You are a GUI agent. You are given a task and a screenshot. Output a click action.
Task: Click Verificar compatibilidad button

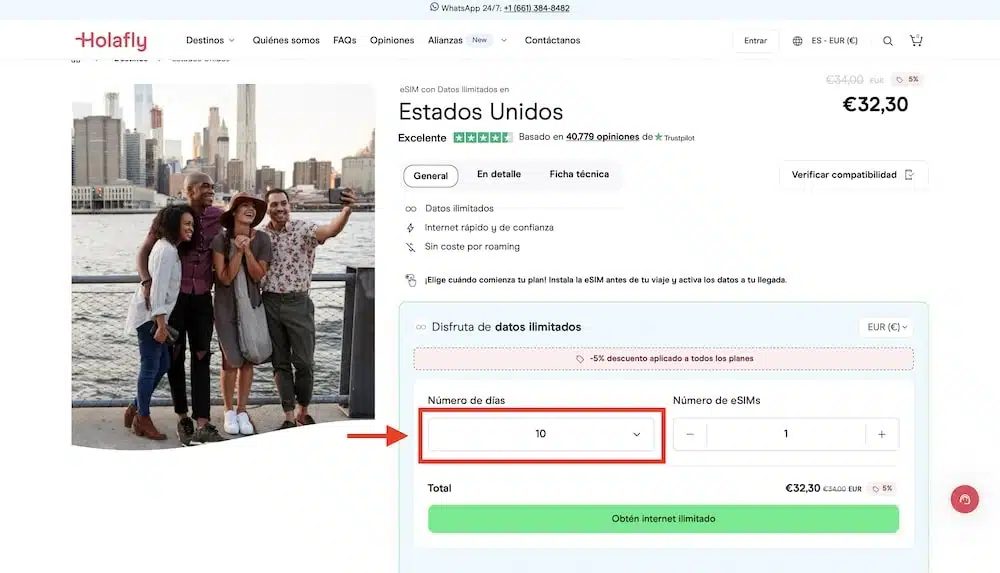(853, 175)
